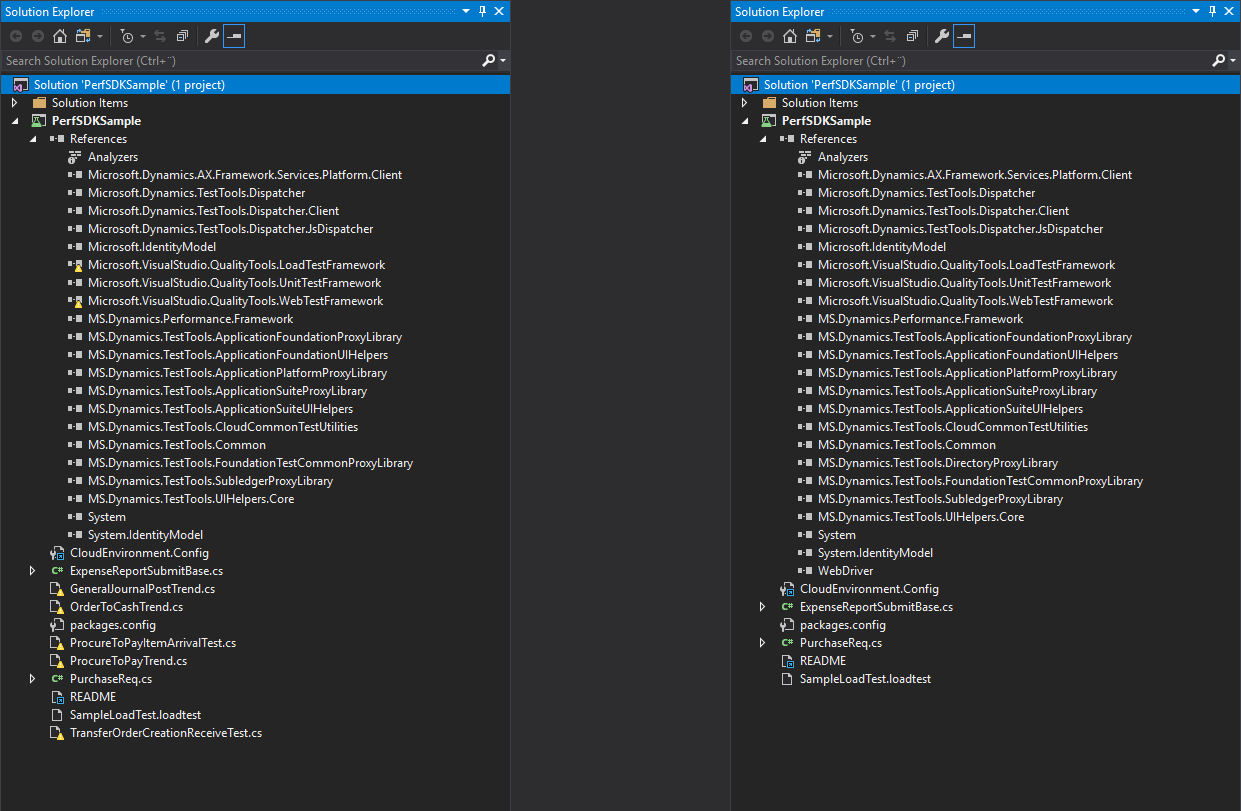Click Collapse All icon in left panel toolbar

[181, 37]
